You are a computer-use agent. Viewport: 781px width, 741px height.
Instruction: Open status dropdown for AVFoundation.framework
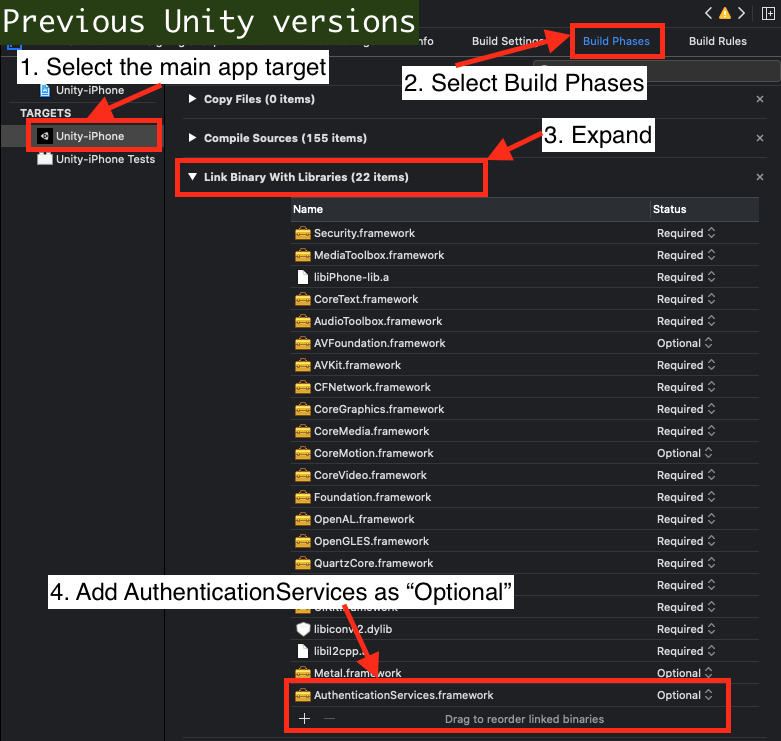[x=684, y=343]
